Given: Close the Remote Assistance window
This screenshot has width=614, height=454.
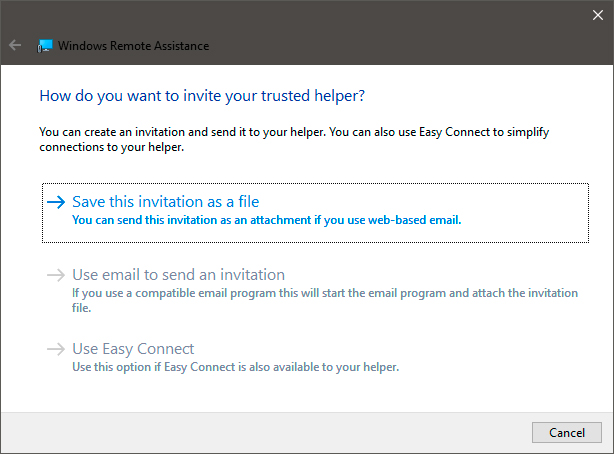Looking at the screenshot, I should [598, 15].
